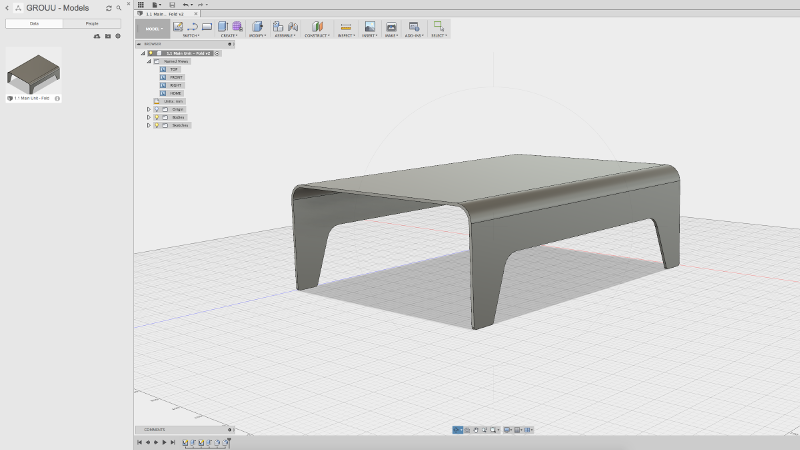
Task: Activate root component radio button
Action: click(x=217, y=53)
